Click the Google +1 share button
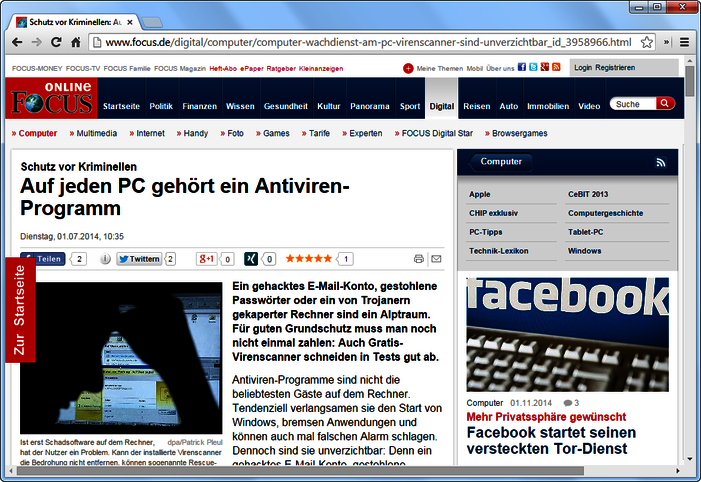 tap(207, 259)
